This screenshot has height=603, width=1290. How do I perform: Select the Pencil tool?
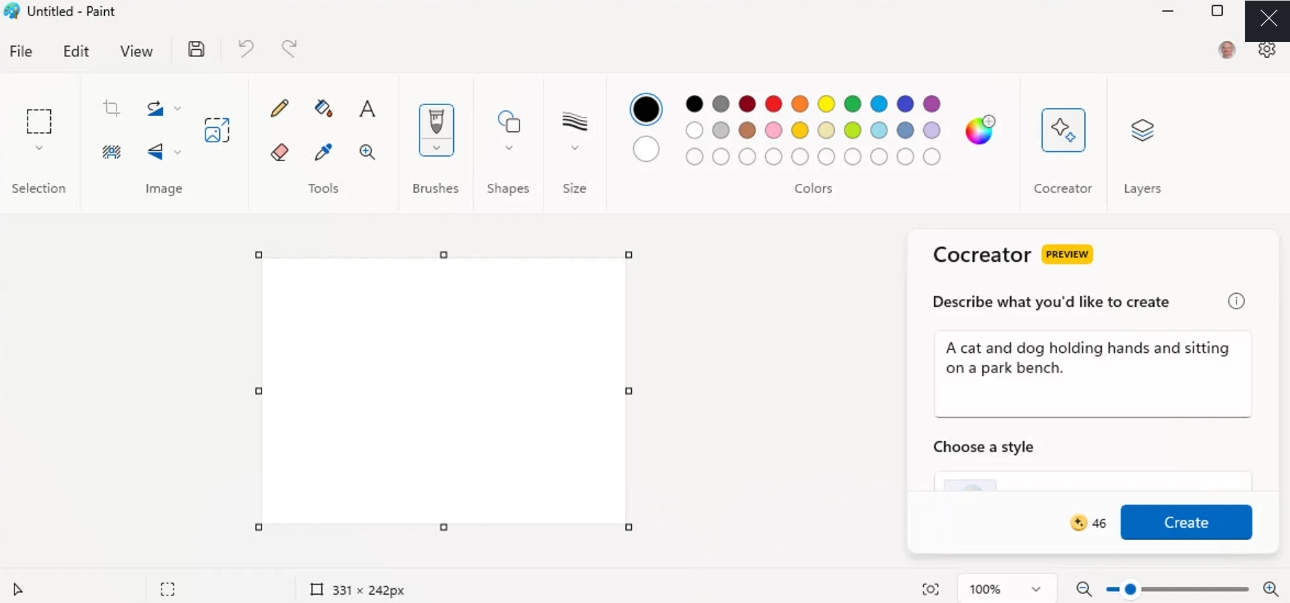pyautogui.click(x=280, y=108)
